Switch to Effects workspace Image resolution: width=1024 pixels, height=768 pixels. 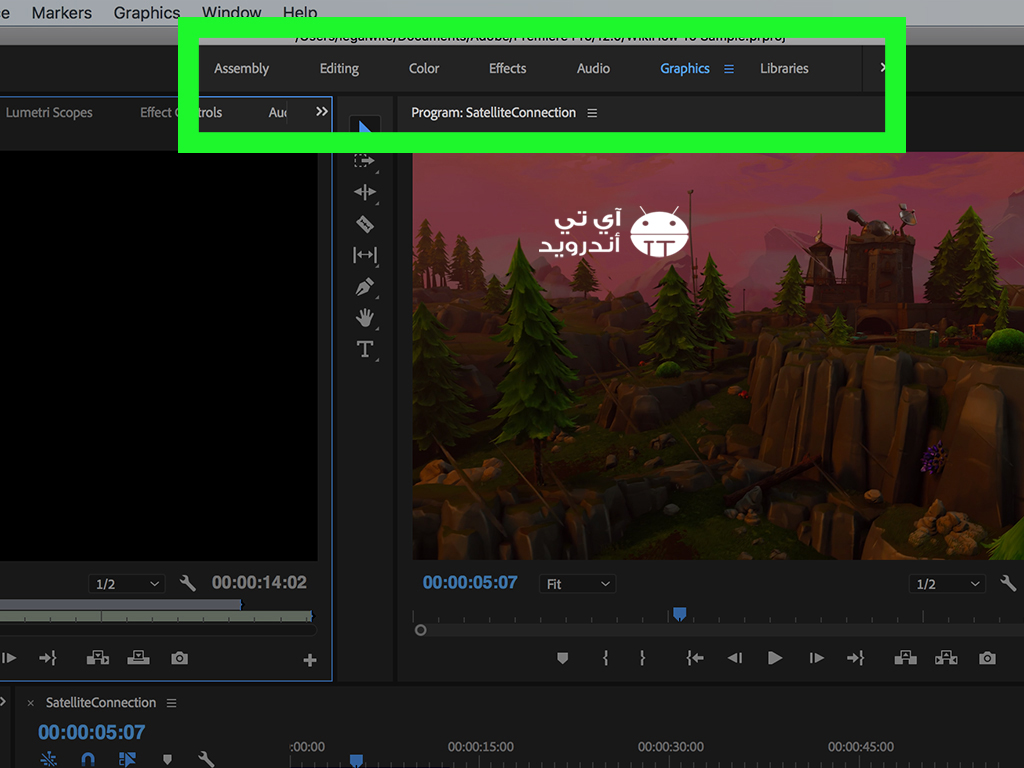click(x=507, y=69)
